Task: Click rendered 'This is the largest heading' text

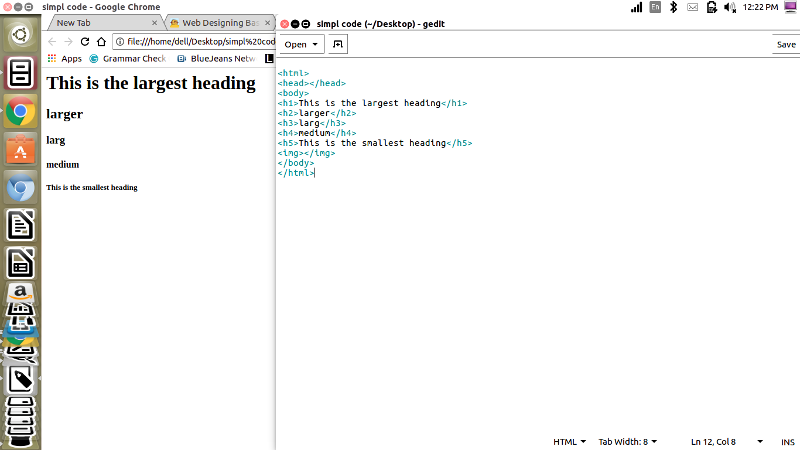Action: [x=151, y=83]
